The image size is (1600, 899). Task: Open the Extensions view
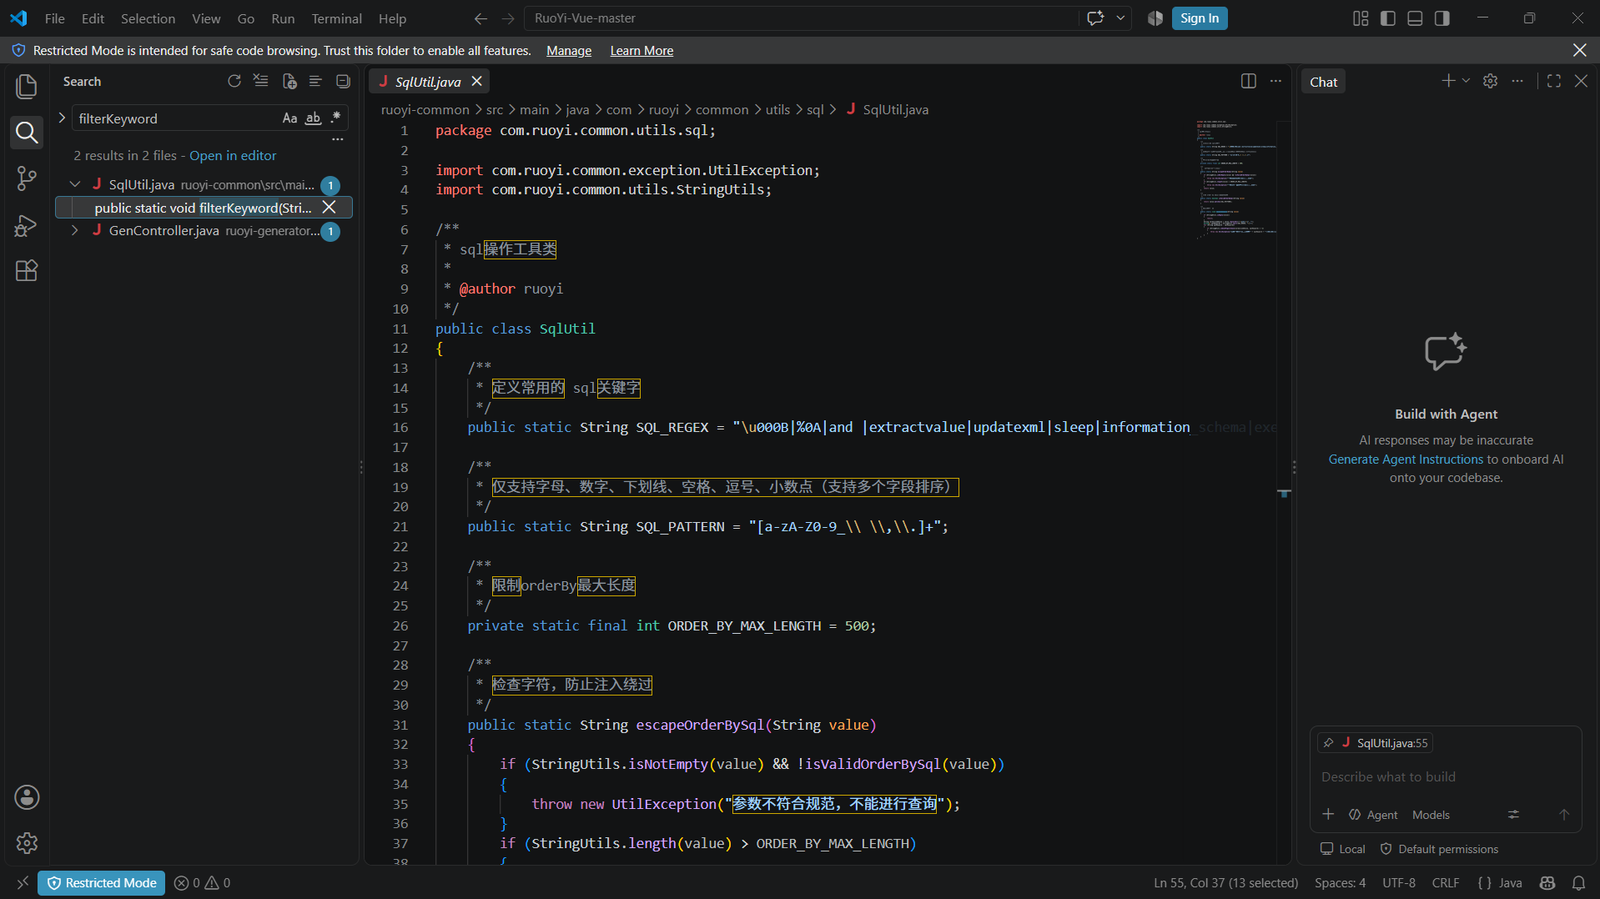click(27, 270)
